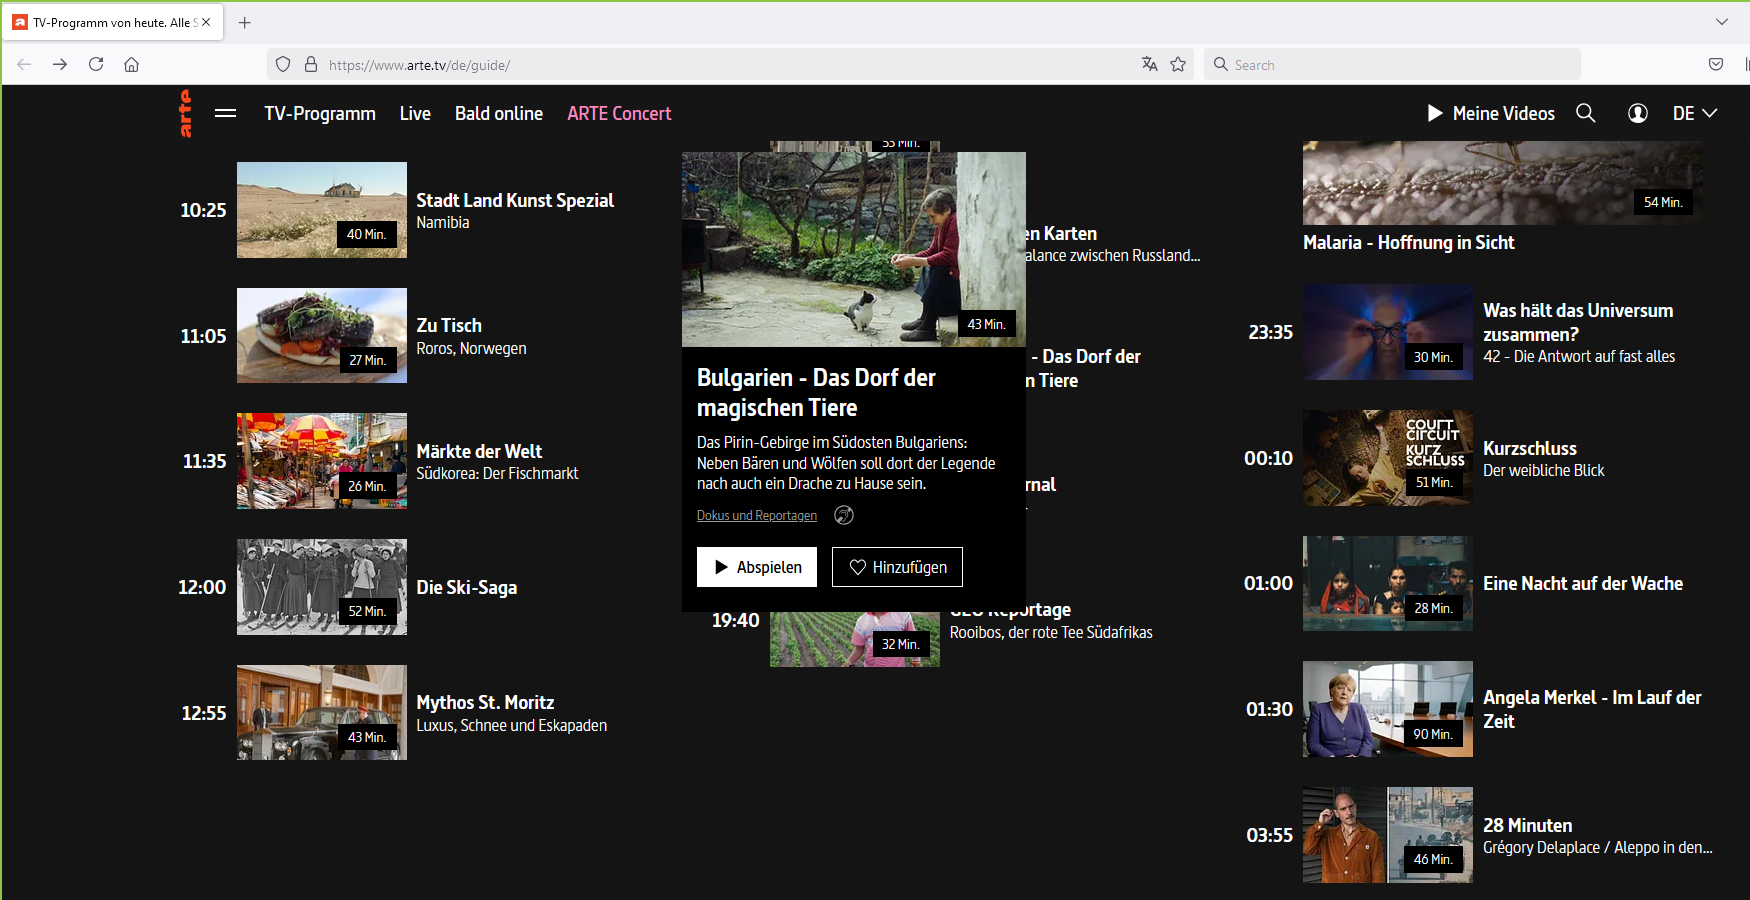Click the address bar URL
Screen dimensions: 1750x900
(419, 65)
